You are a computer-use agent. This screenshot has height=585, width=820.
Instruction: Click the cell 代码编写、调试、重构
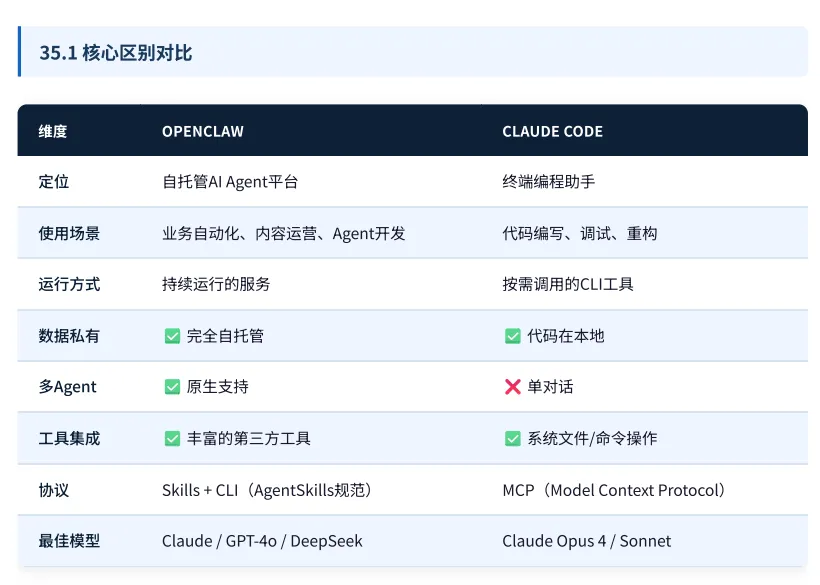(579, 233)
